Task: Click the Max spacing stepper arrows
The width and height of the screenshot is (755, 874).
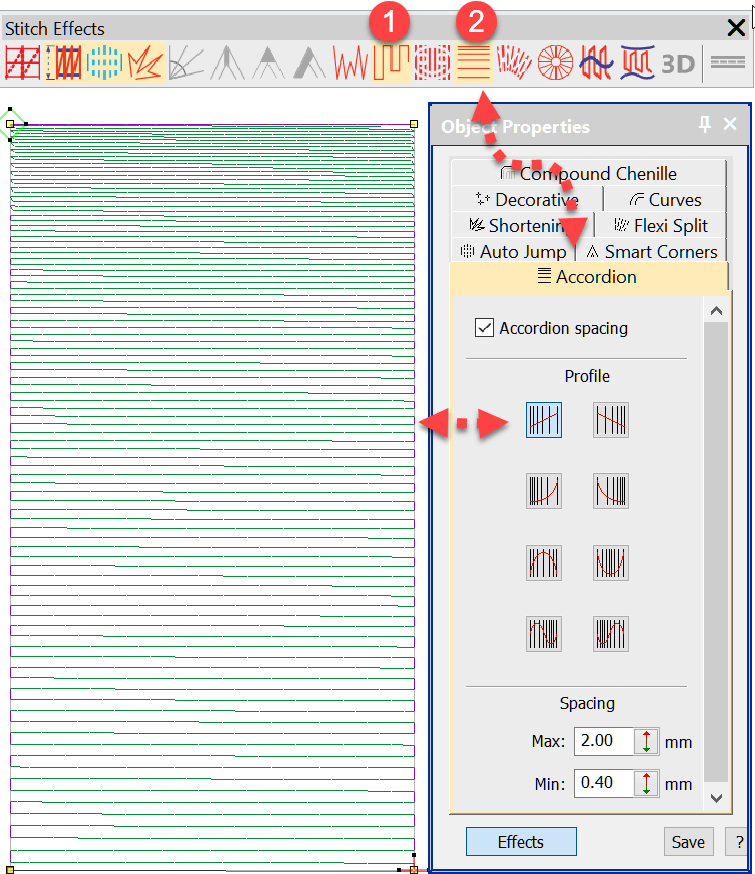Action: coord(647,742)
